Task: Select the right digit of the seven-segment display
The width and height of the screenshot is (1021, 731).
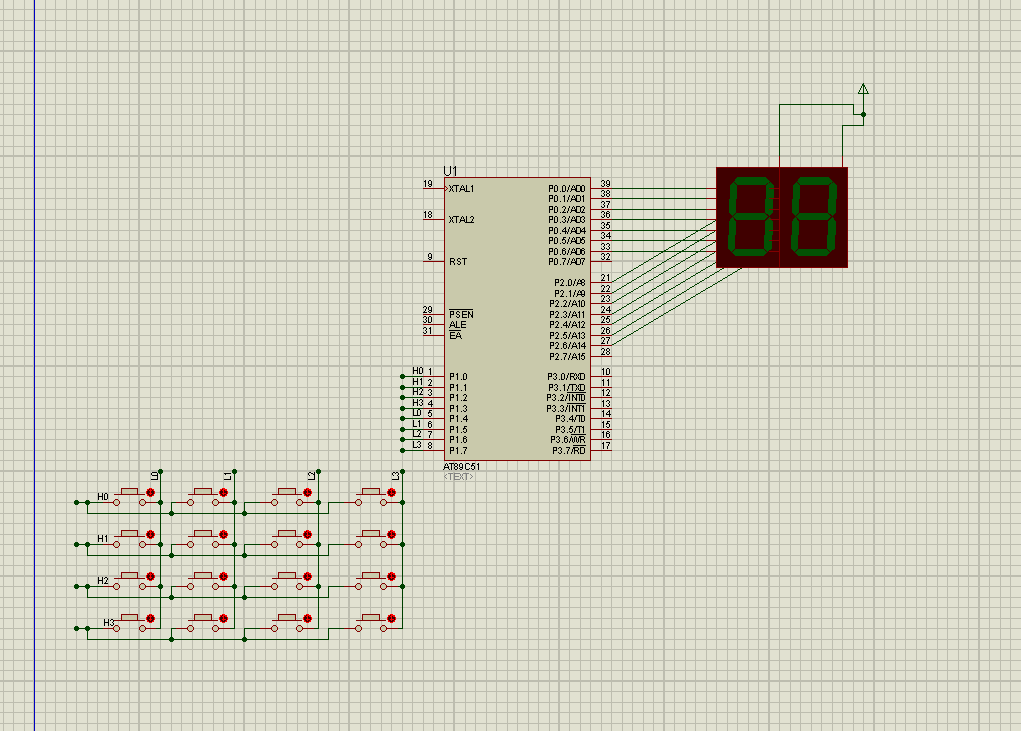Action: pos(813,217)
